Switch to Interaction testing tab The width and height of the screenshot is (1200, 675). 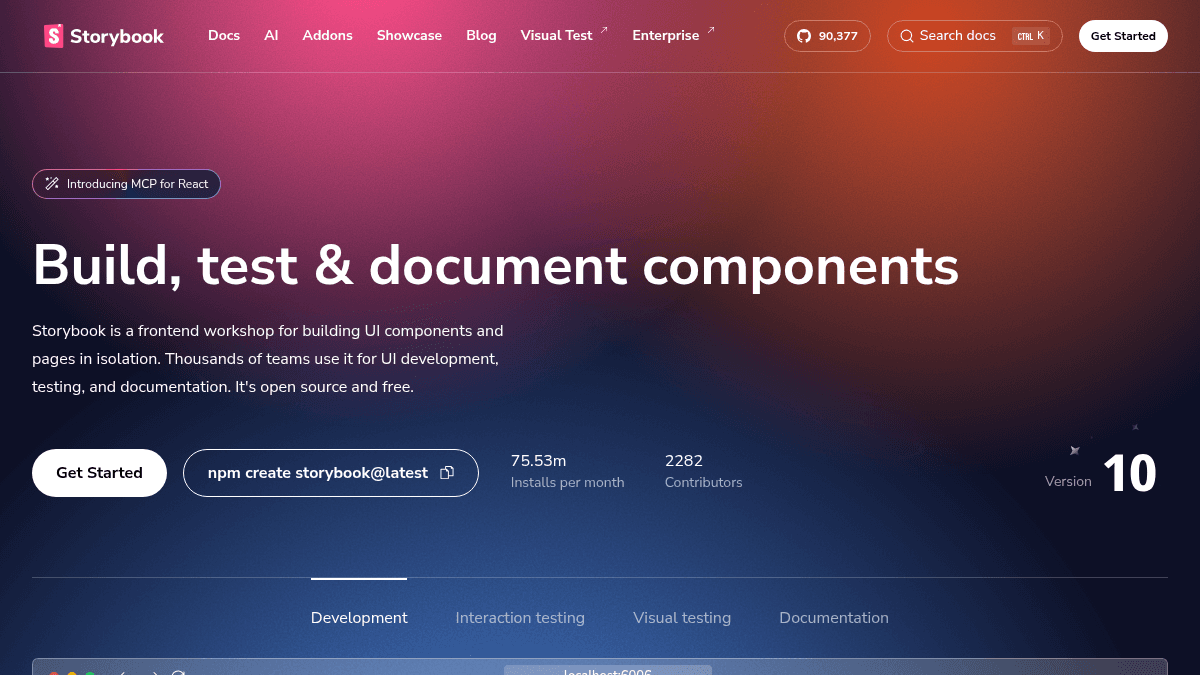tap(520, 617)
